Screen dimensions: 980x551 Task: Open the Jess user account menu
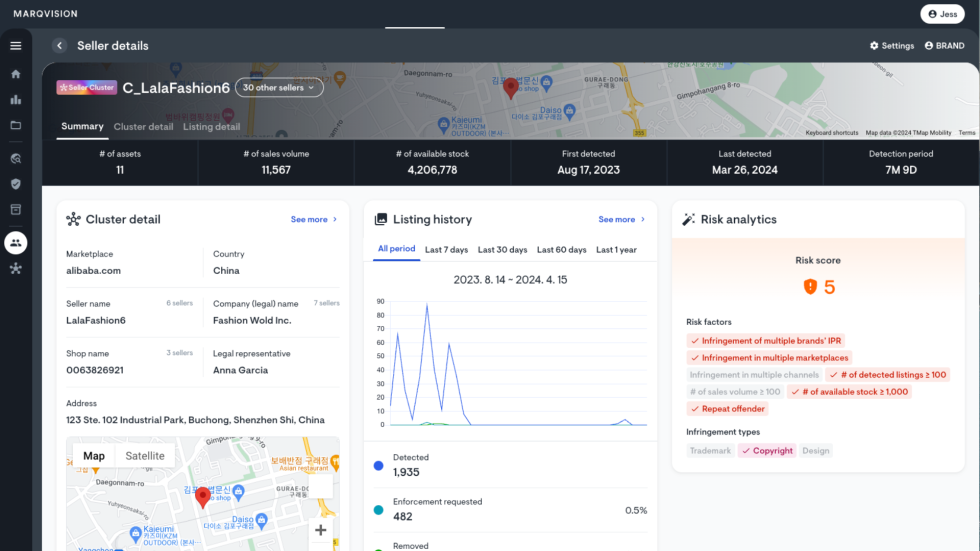pos(943,14)
